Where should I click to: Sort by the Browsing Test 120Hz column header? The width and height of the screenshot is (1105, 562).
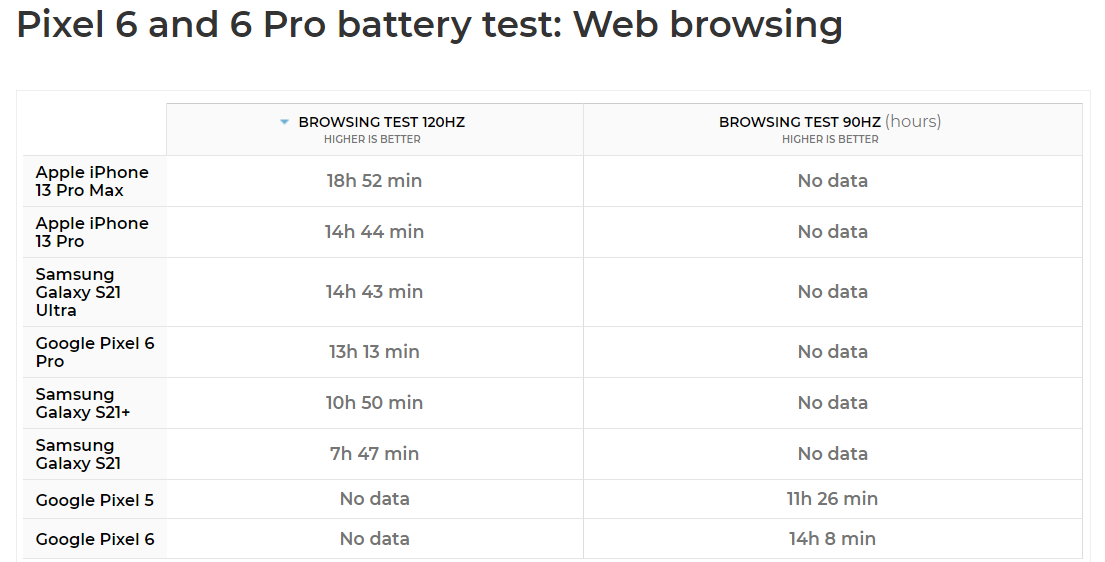[381, 122]
